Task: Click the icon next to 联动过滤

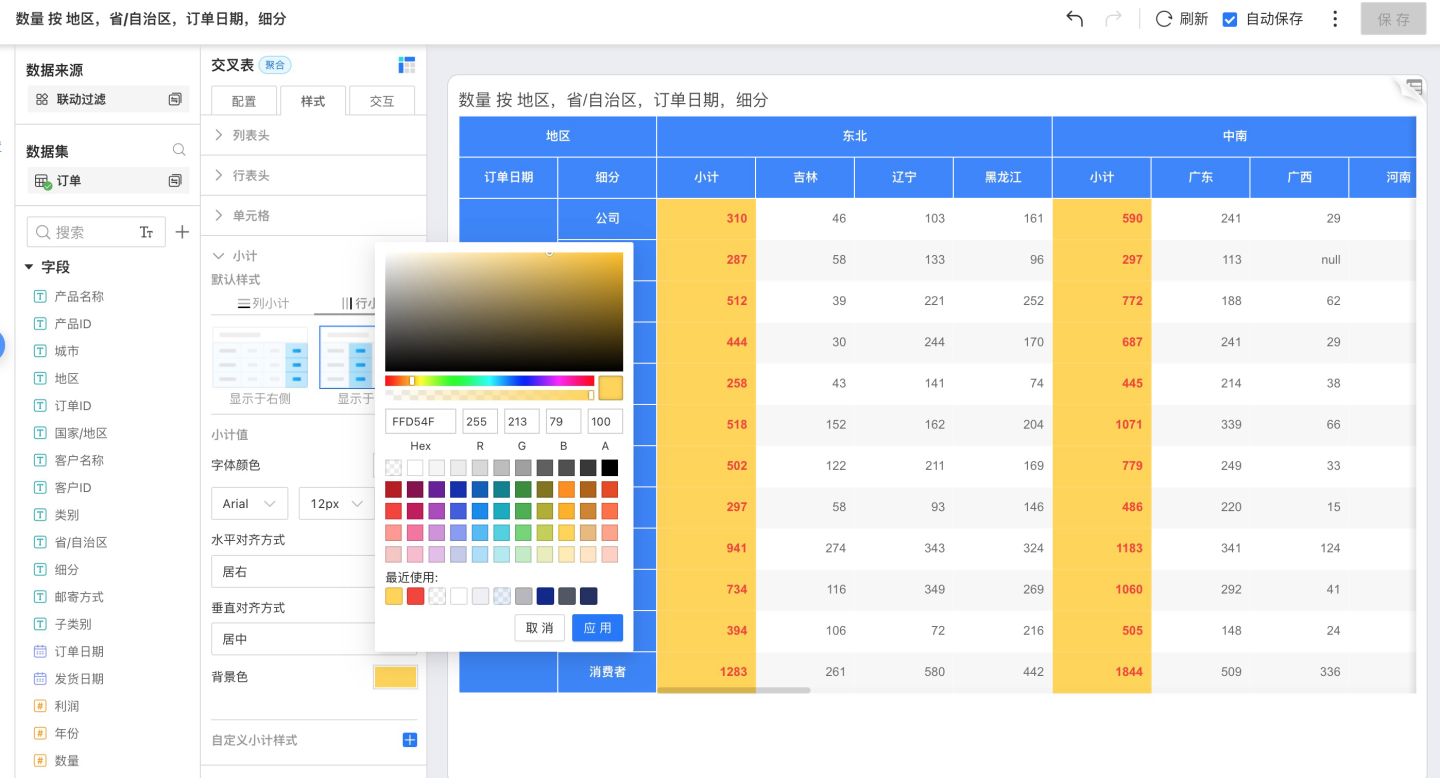Action: [x=175, y=99]
